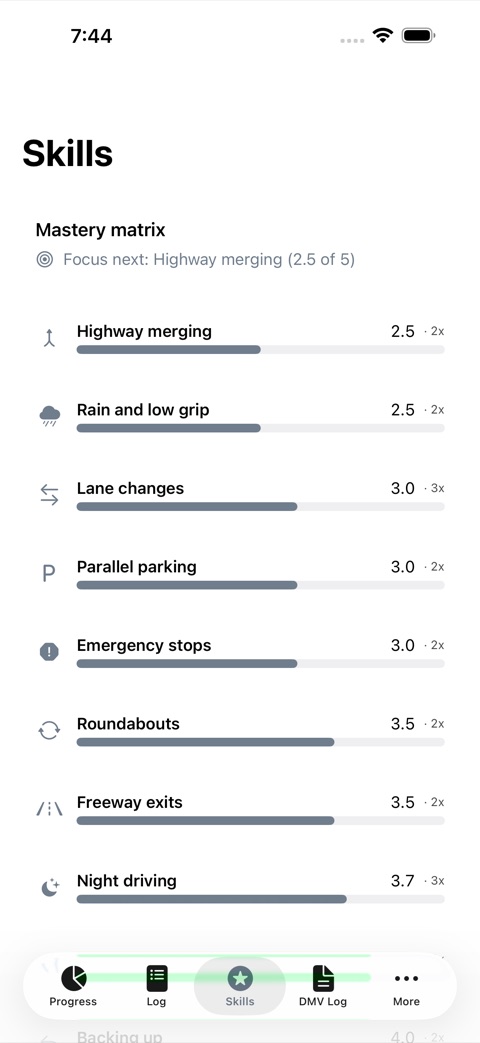Viewport: 480px width, 1043px height.
Task: Tap the Night driving moon icon
Action: pos(50,887)
